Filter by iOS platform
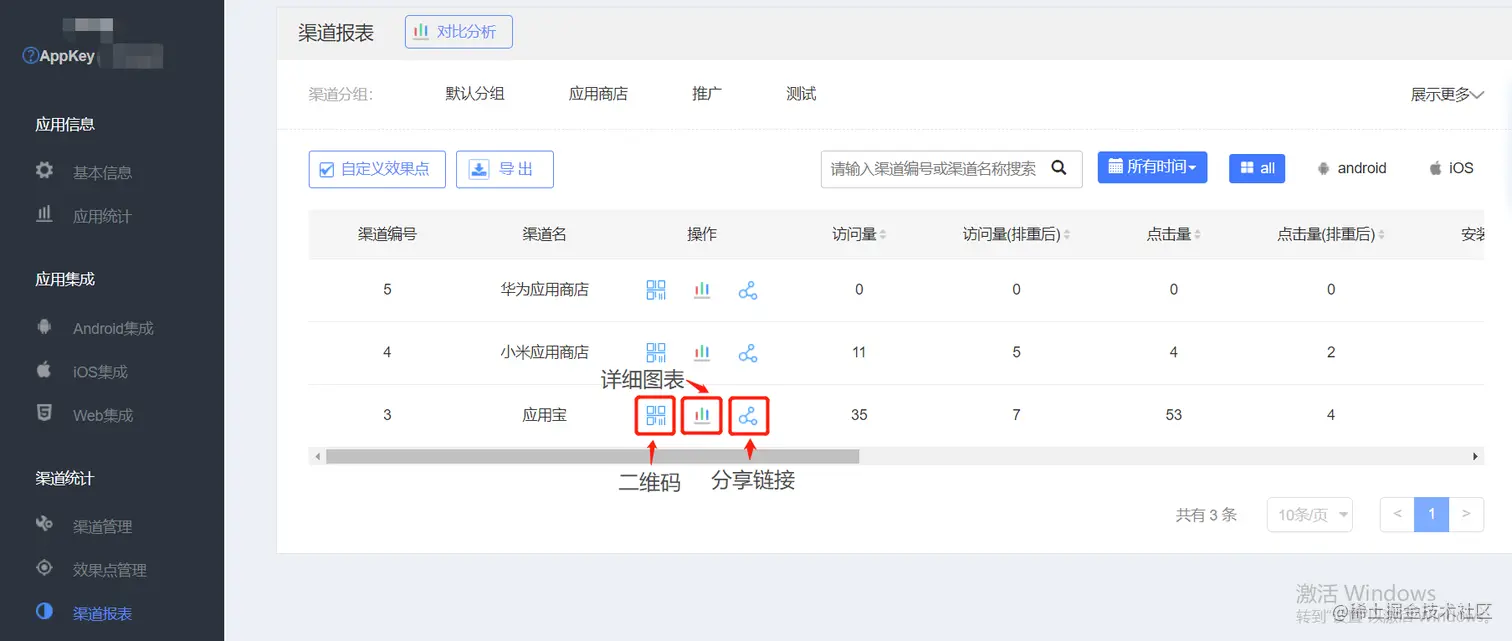This screenshot has width=1512, height=641. click(1451, 168)
